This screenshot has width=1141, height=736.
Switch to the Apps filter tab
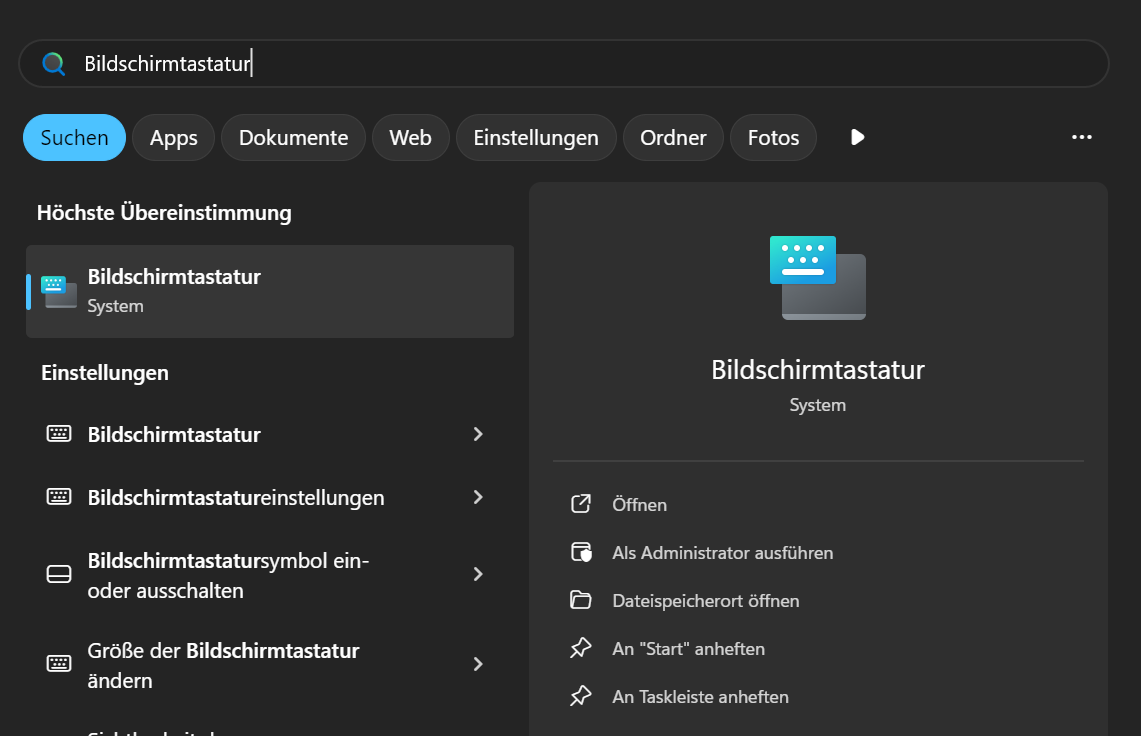pyautogui.click(x=174, y=138)
